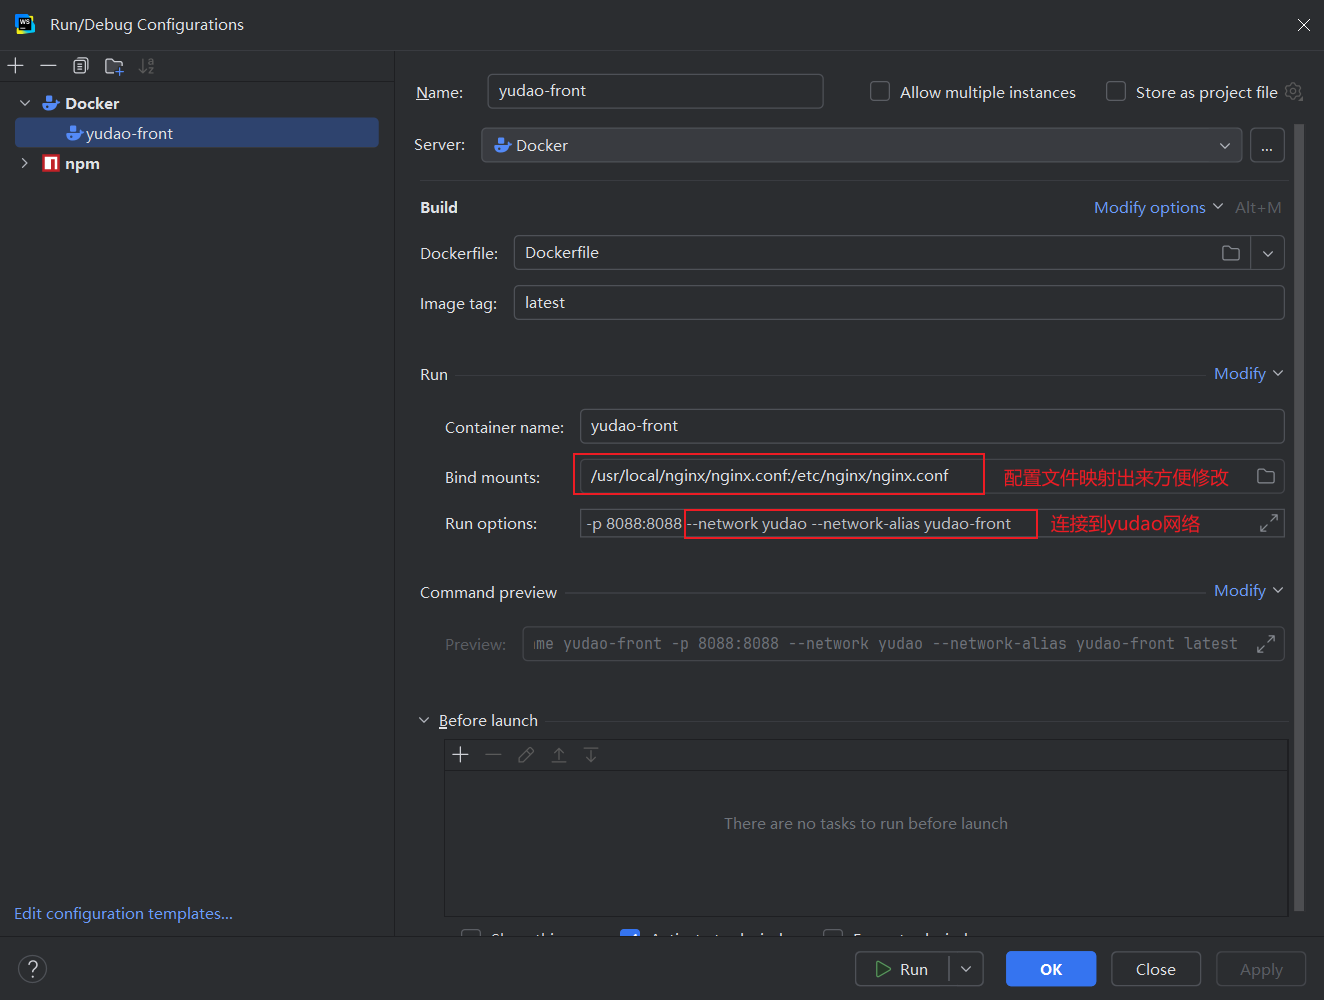Screen dimensions: 1324x1000
Task: Open the Server Docker dropdown
Action: pos(862,145)
